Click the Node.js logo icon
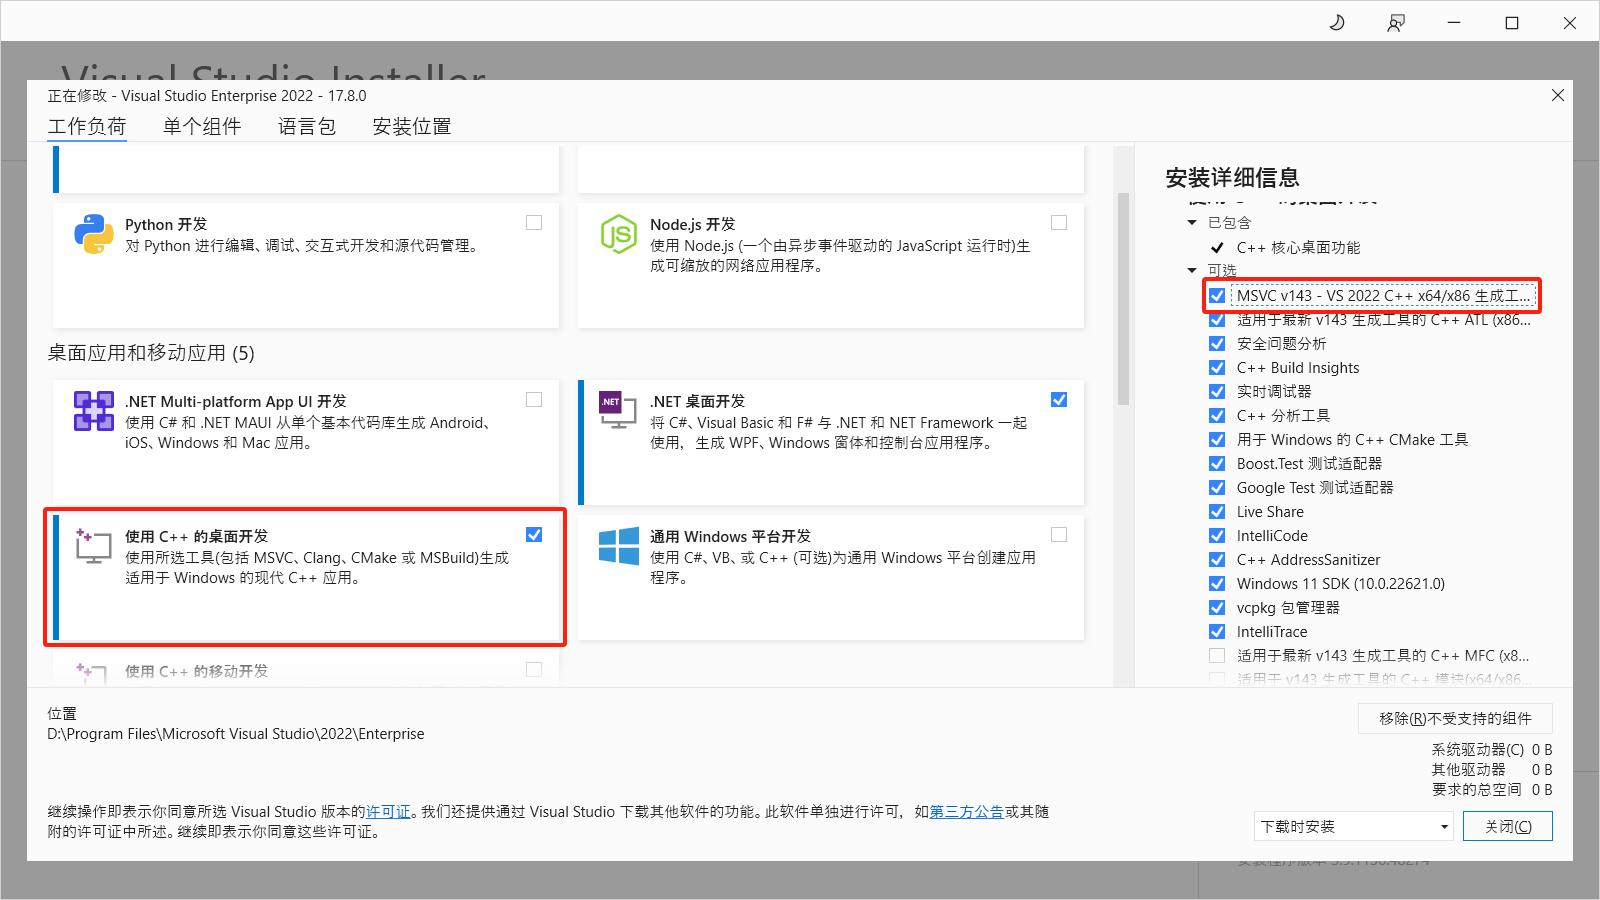 point(619,234)
